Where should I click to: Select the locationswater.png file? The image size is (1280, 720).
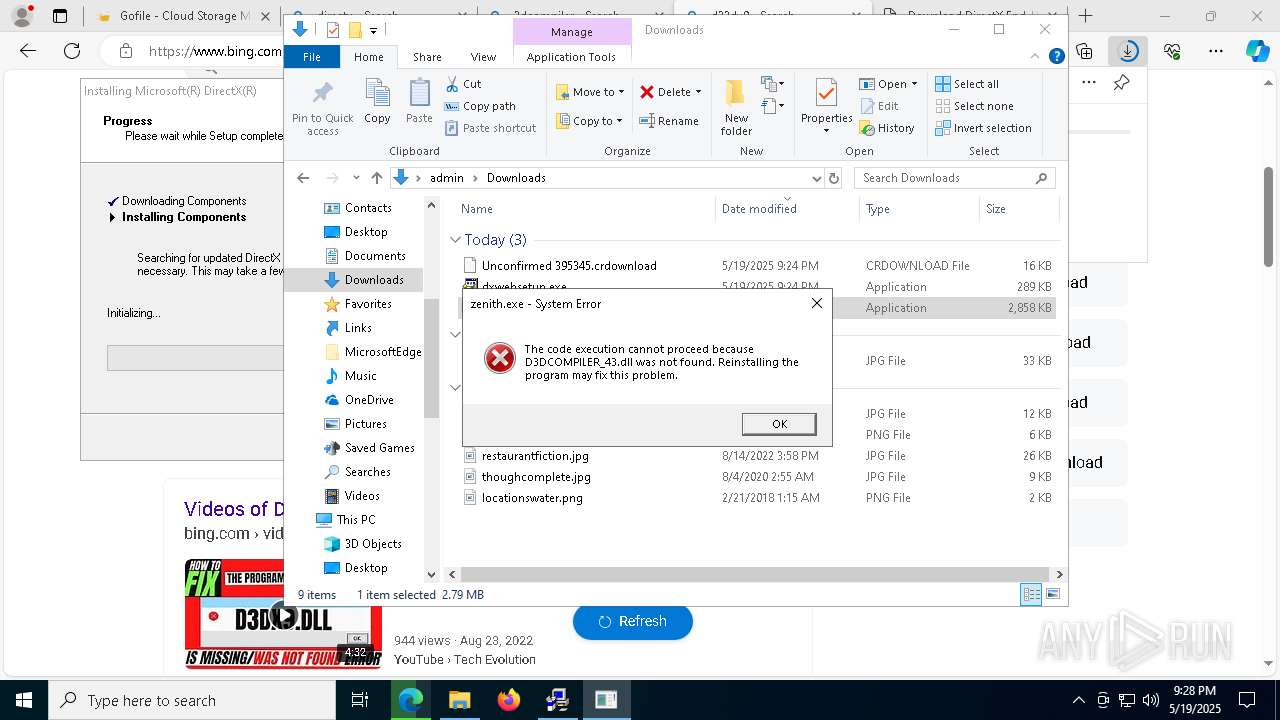pos(532,498)
